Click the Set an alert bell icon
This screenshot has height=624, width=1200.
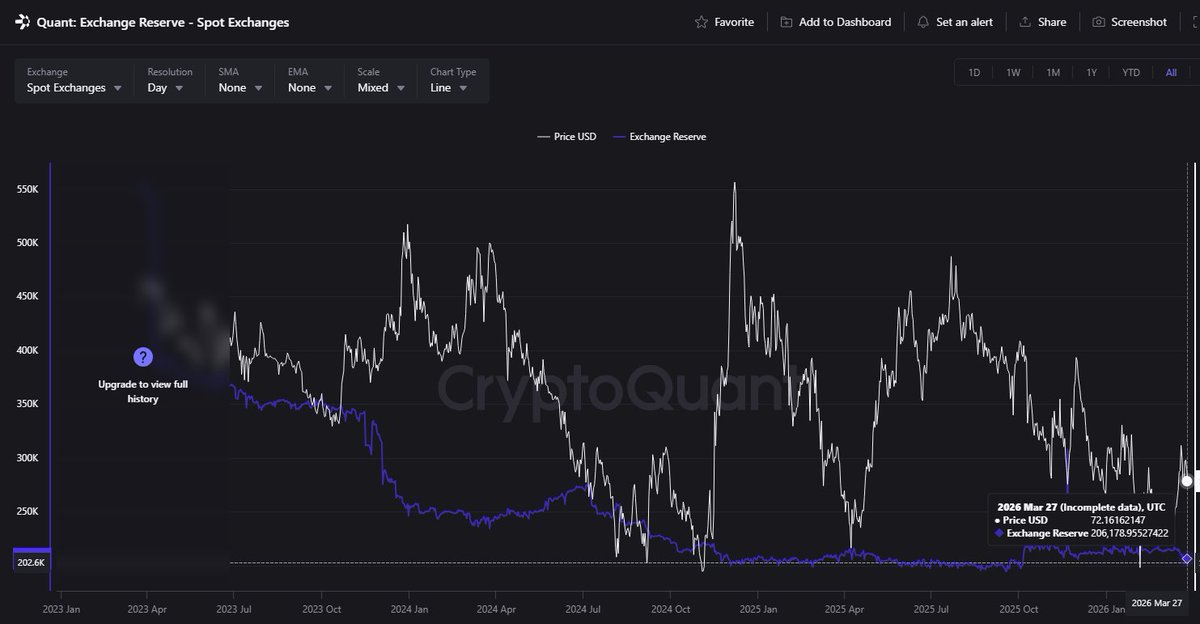923,22
